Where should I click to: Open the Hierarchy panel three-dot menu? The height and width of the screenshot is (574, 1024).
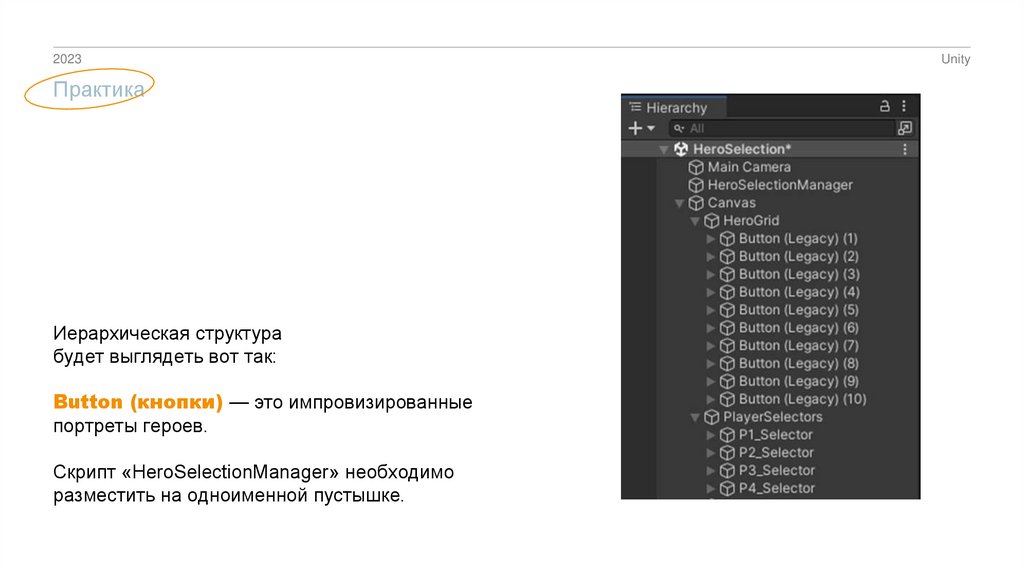pos(904,106)
